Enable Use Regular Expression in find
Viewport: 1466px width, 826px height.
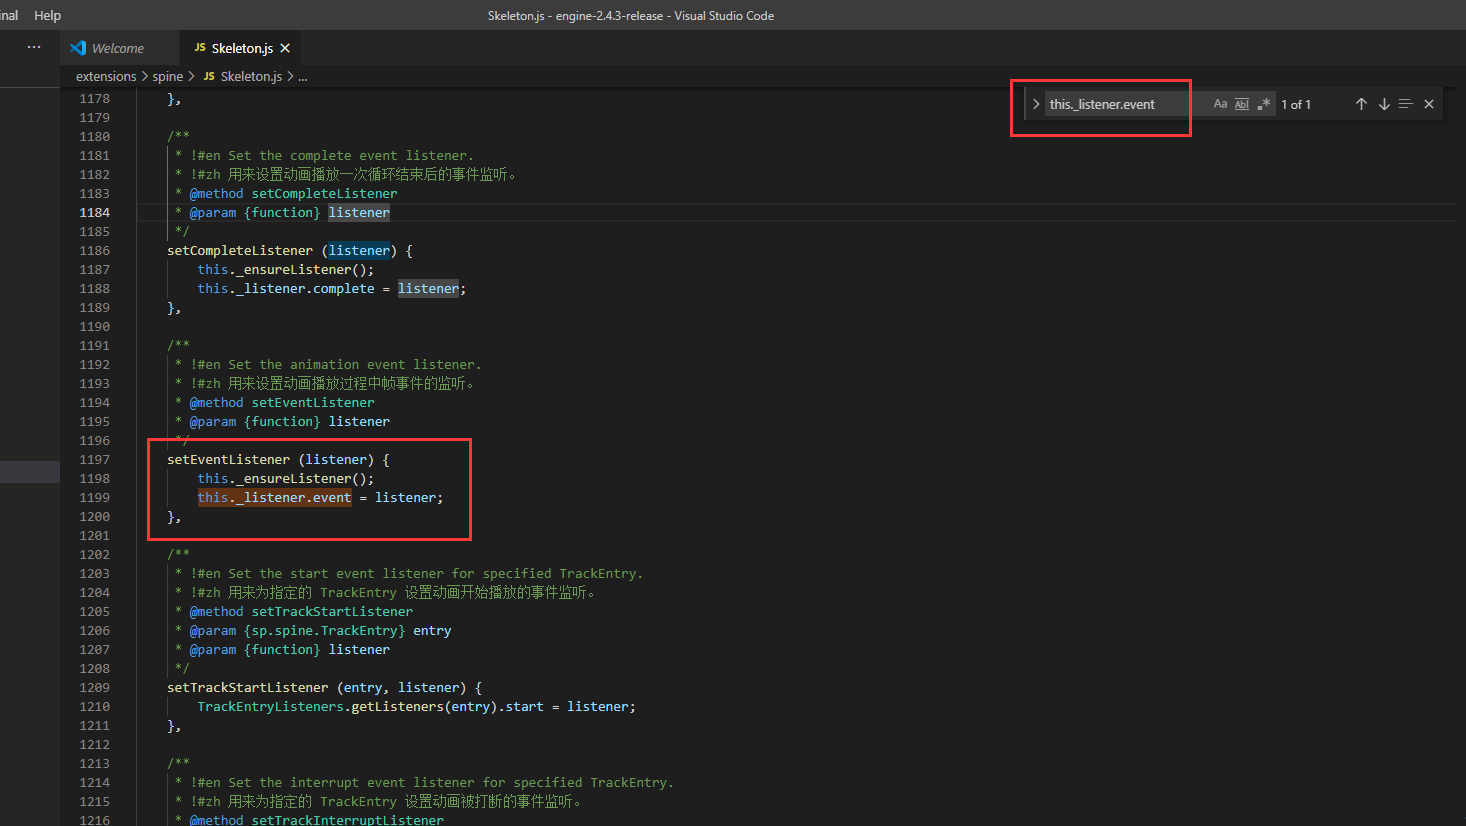point(1264,104)
